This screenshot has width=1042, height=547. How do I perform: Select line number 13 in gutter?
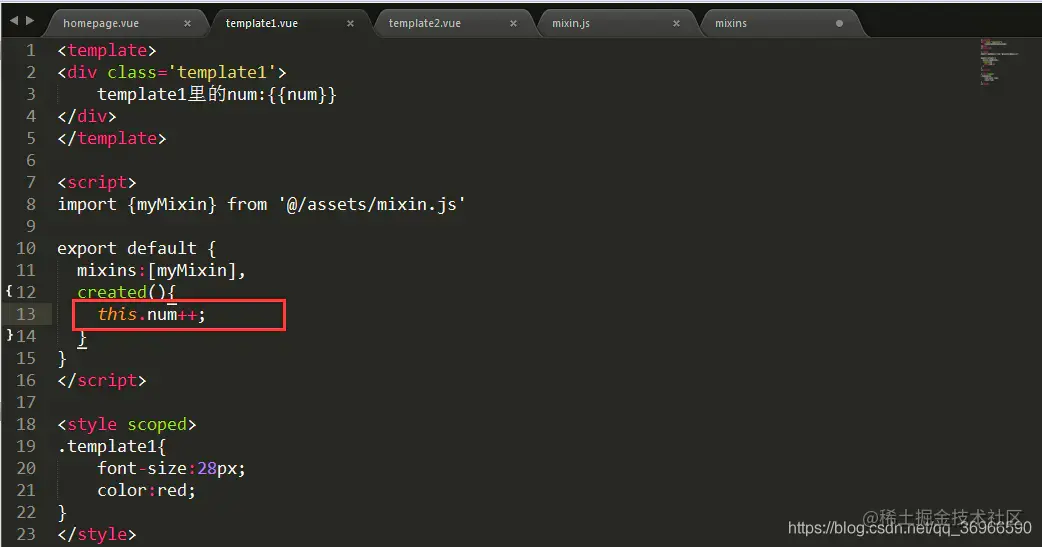(26, 314)
